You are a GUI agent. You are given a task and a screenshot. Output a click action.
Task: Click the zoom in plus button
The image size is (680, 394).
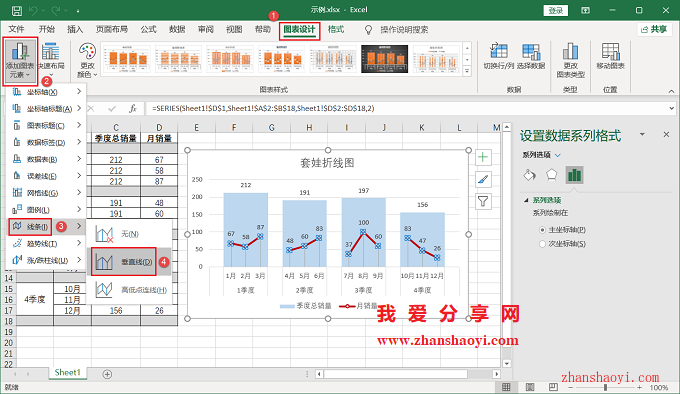coord(639,387)
